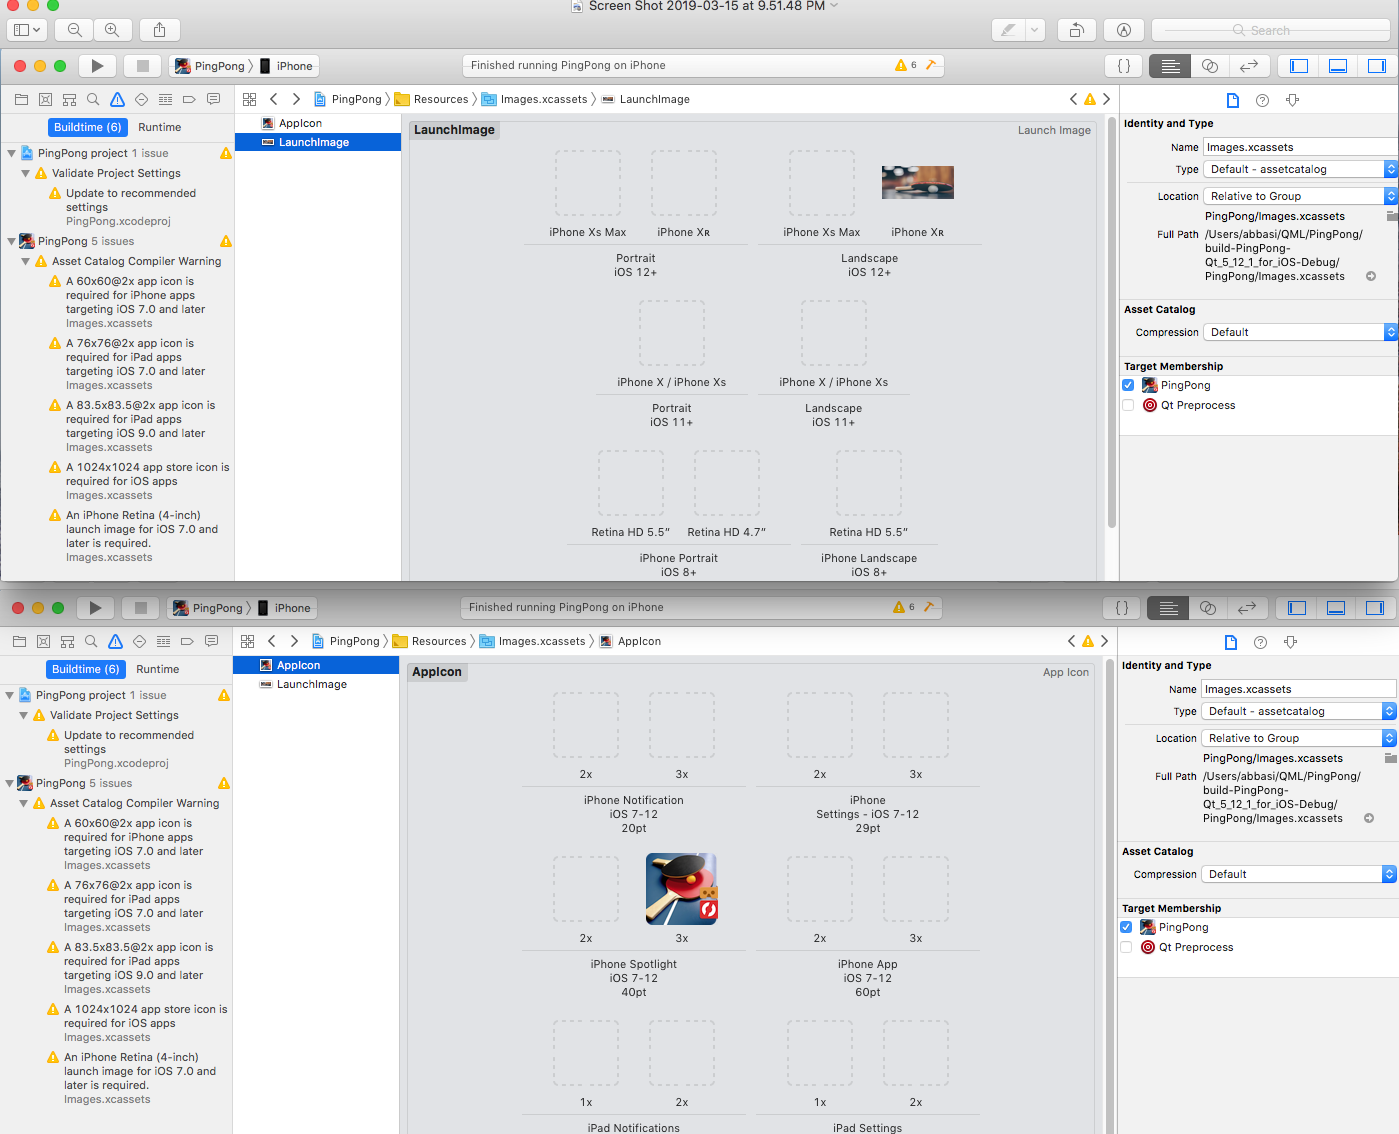Toggle the inspectors panel in the upper window
This screenshot has width=1399, height=1134.
(1377, 66)
